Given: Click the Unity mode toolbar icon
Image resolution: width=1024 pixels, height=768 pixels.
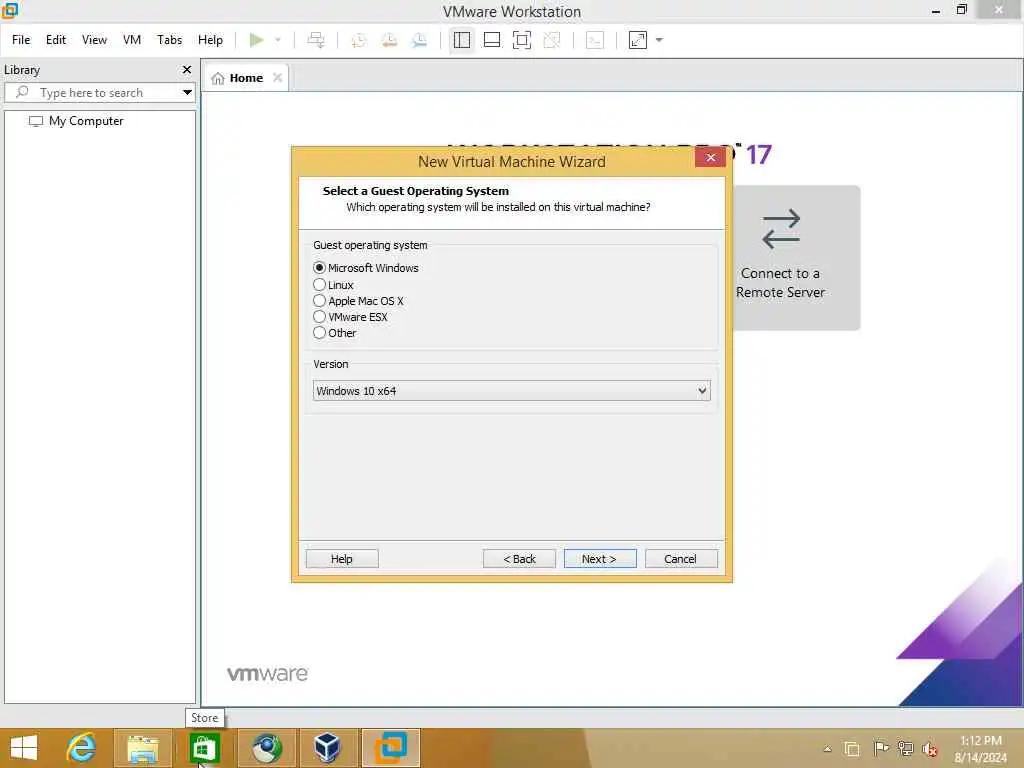Looking at the screenshot, I should click(552, 40).
